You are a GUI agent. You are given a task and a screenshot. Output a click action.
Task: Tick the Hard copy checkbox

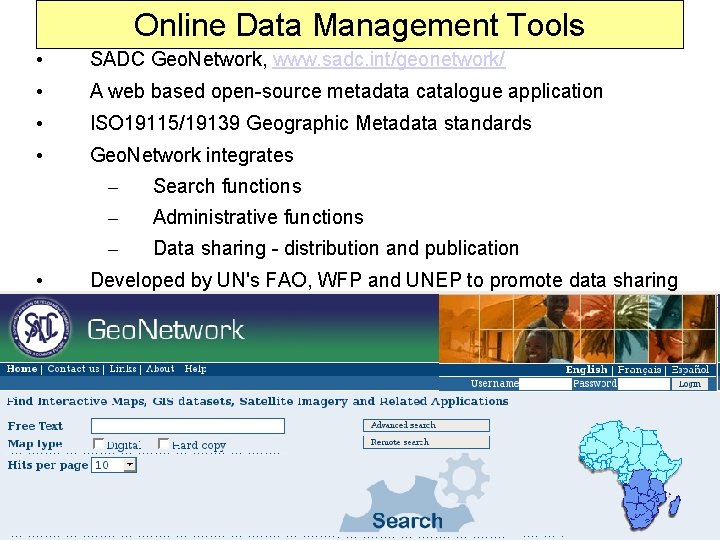tap(163, 444)
